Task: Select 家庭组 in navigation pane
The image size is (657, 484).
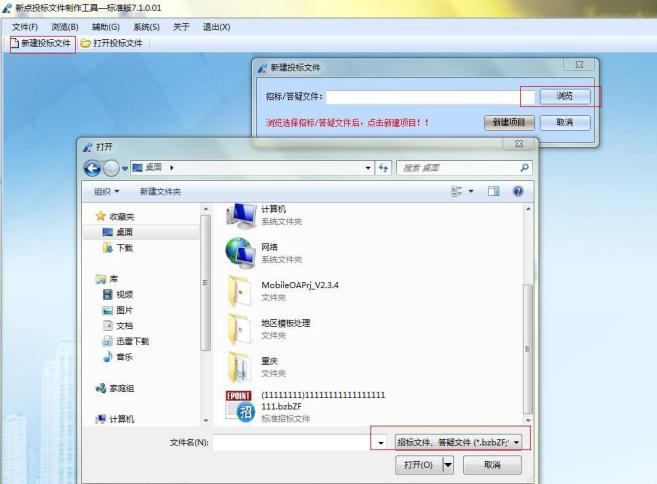Action: point(115,388)
